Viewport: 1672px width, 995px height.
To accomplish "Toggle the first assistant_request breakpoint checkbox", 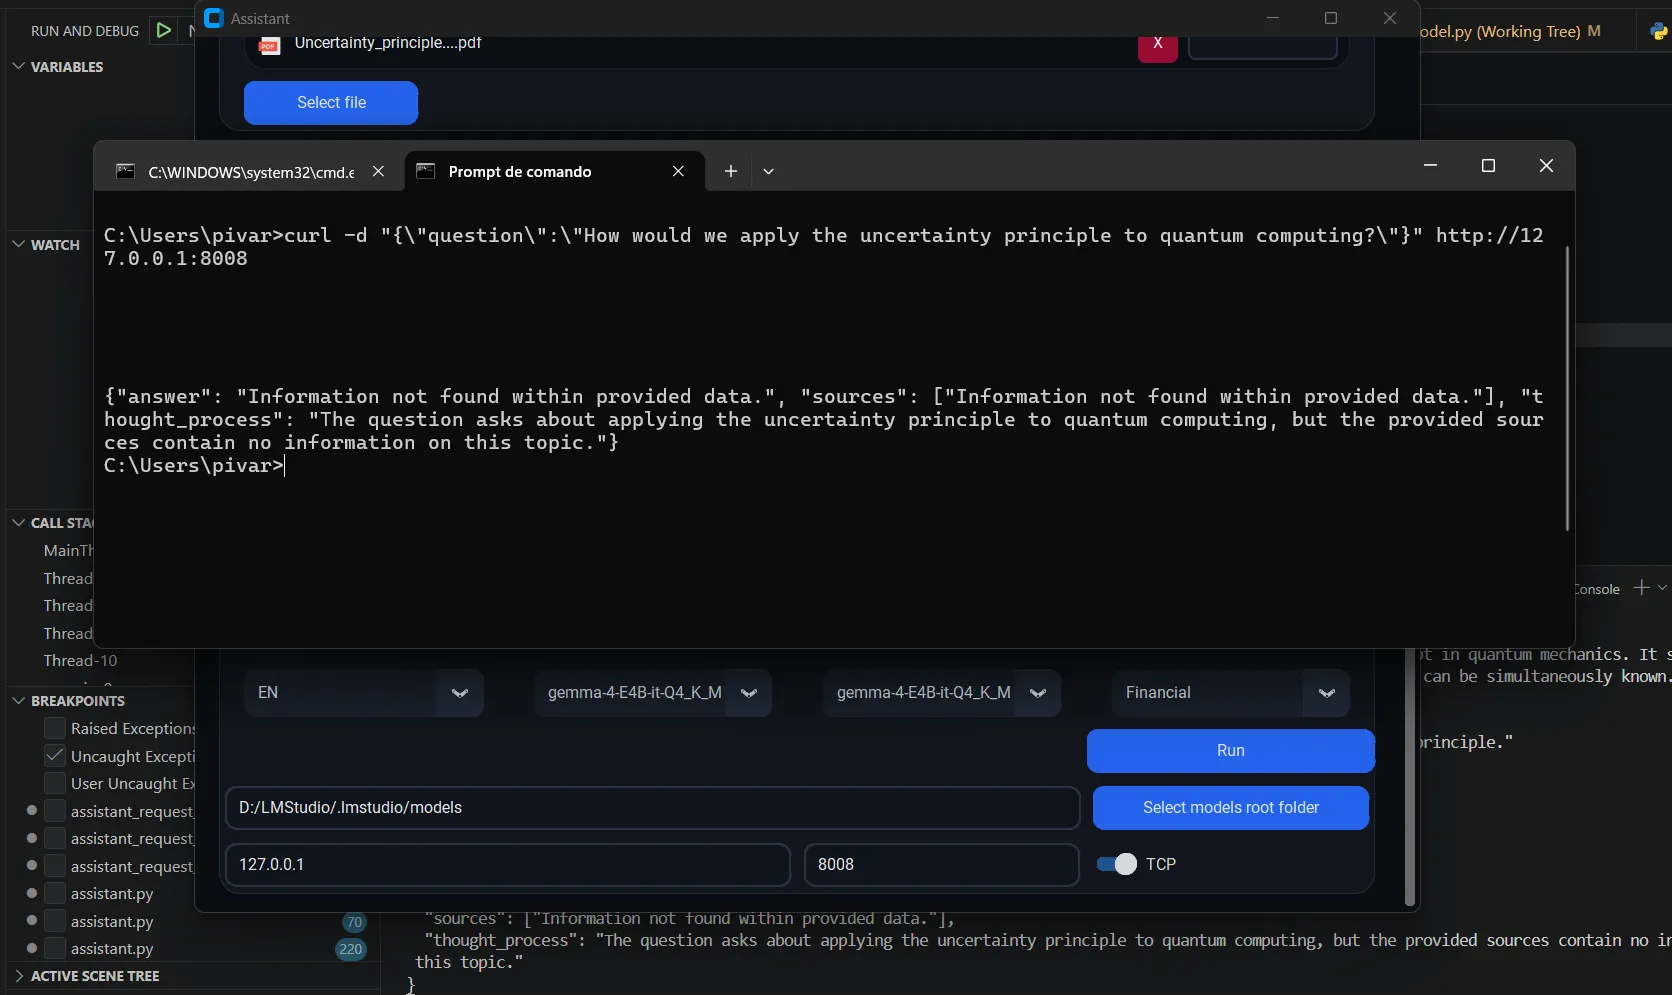I will click(55, 811).
